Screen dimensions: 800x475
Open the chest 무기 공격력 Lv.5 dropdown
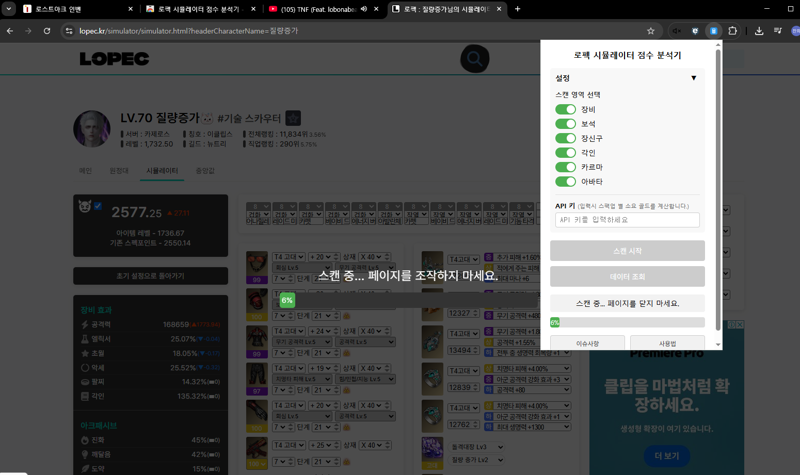[302, 342]
